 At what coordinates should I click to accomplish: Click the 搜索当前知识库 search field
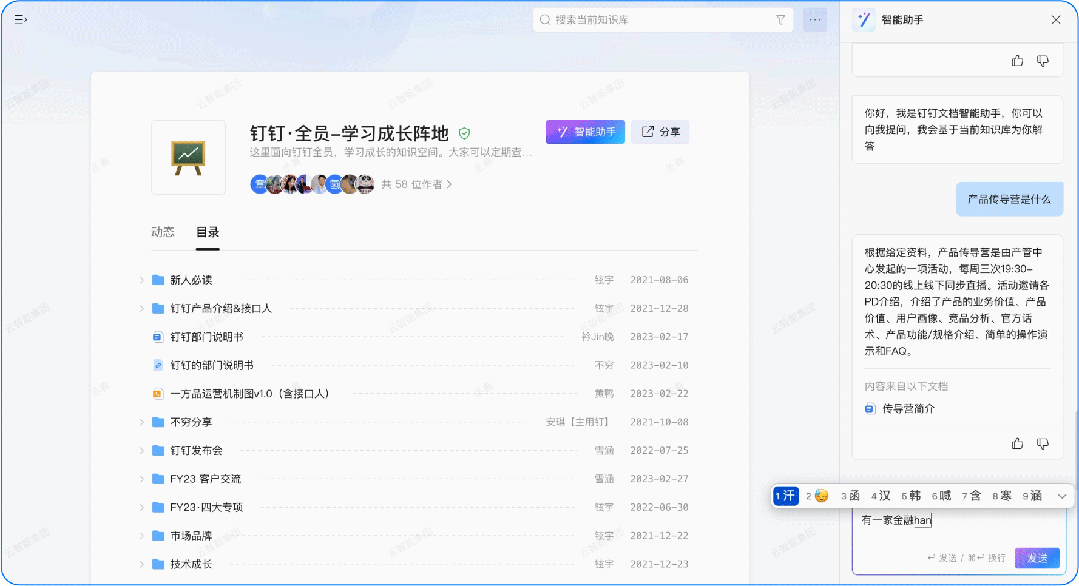[660, 19]
